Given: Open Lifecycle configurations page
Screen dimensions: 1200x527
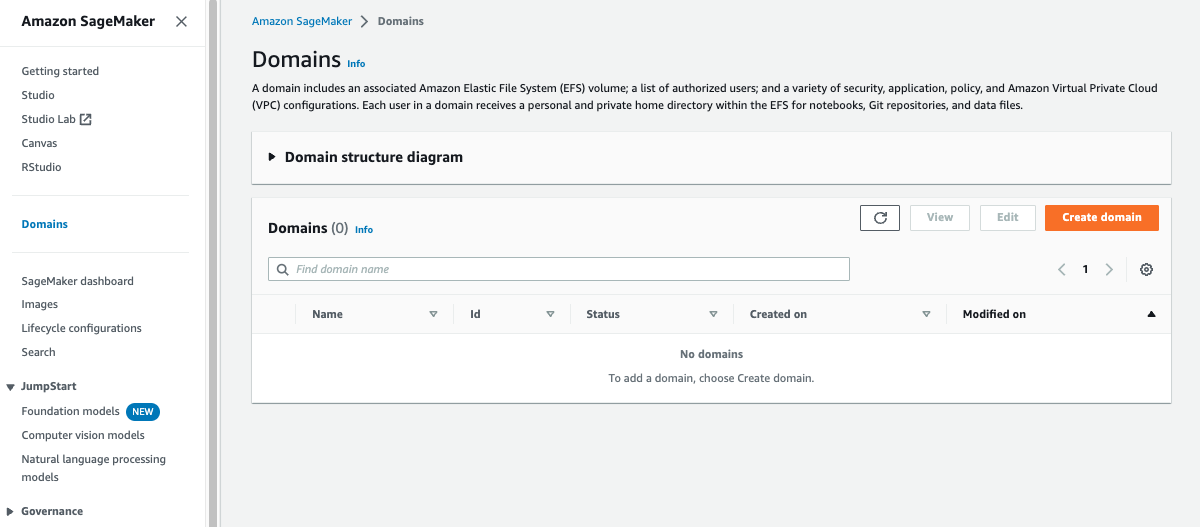Looking at the screenshot, I should tap(82, 328).
